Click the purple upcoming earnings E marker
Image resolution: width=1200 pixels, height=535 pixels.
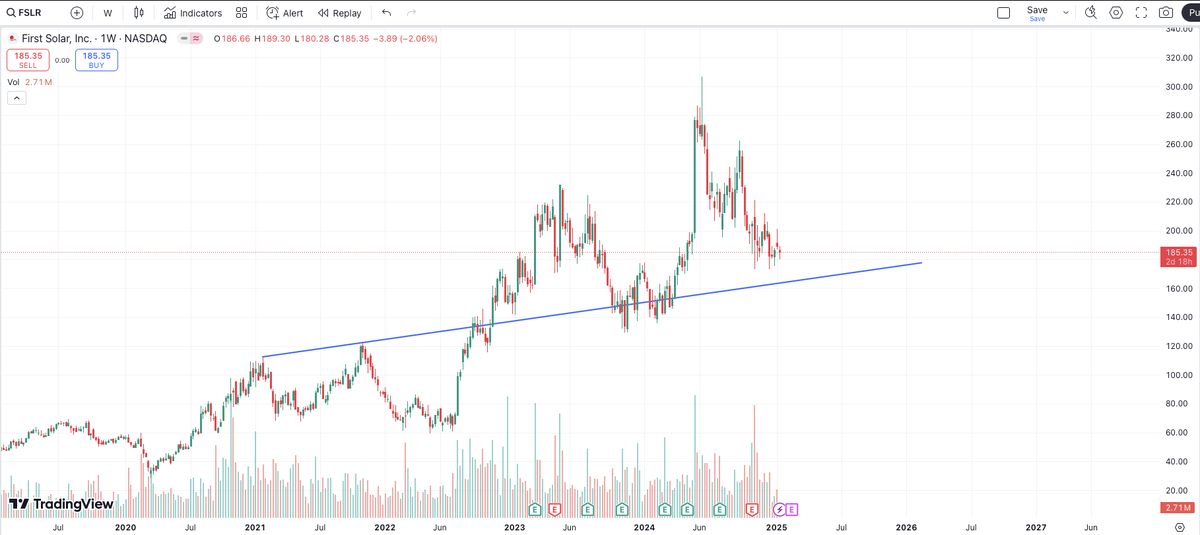pos(792,509)
